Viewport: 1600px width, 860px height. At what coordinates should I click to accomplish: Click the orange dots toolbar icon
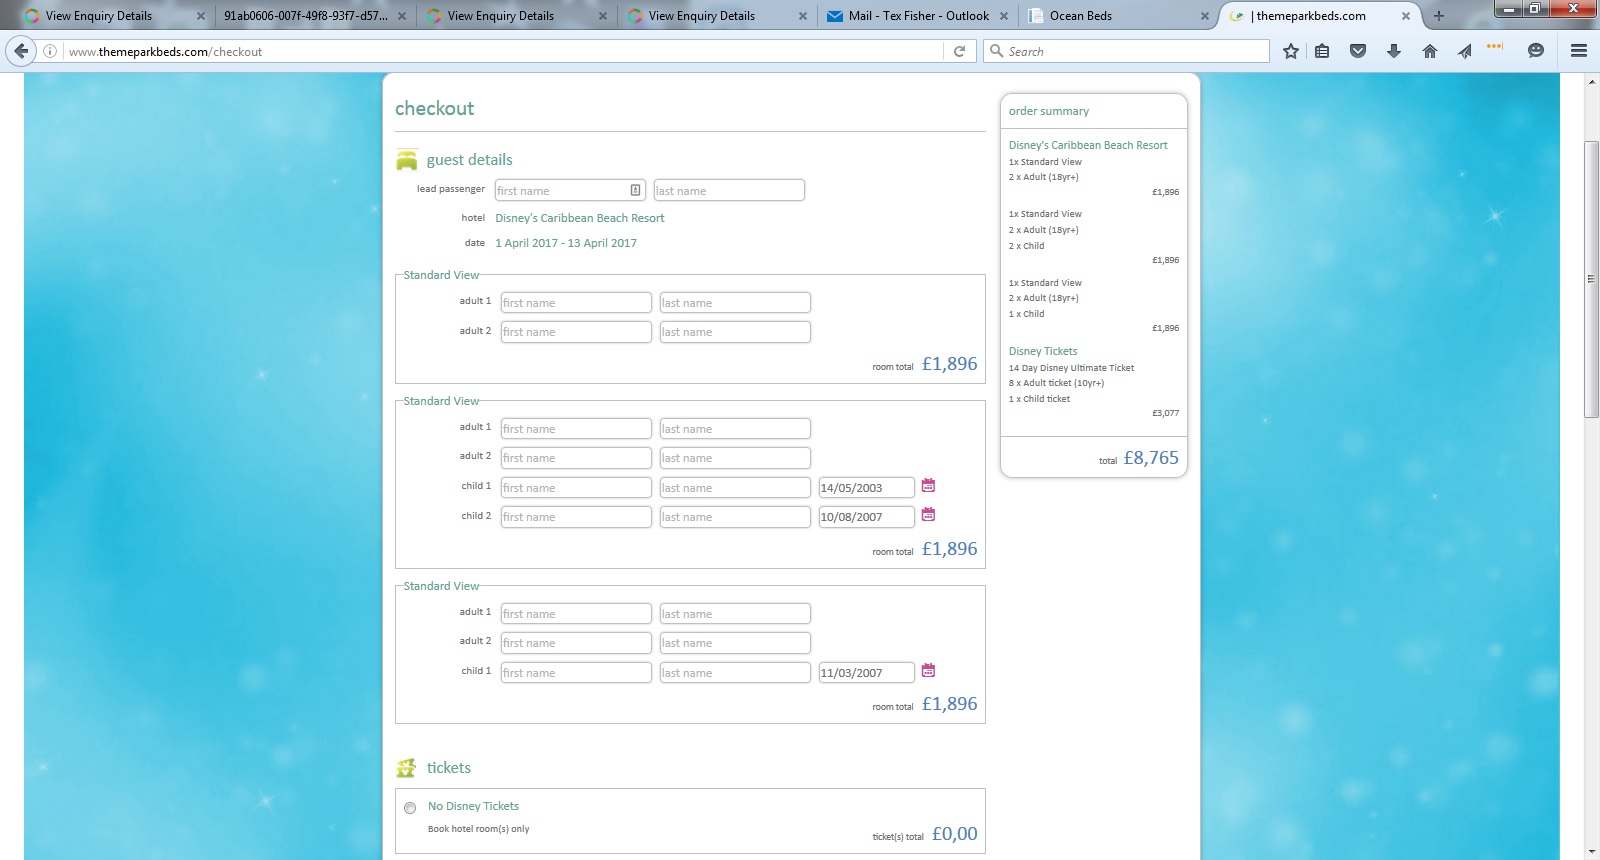[x=1495, y=46]
